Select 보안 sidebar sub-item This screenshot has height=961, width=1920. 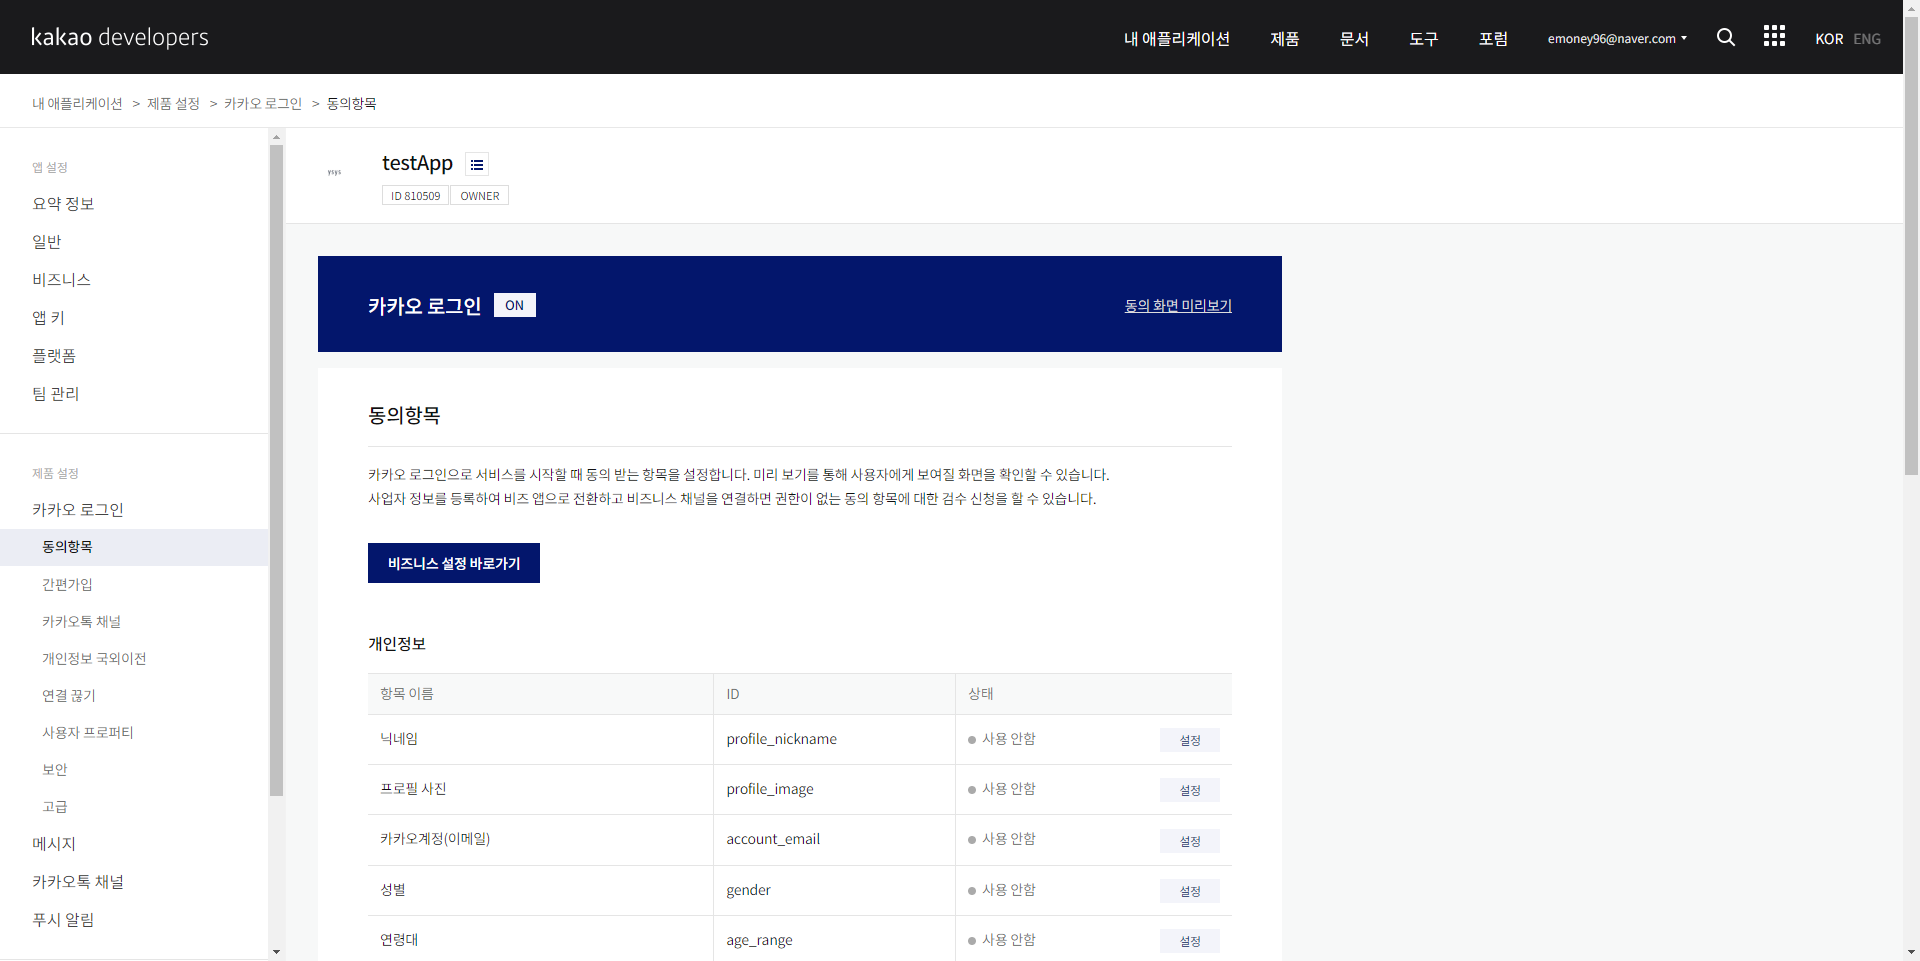[55, 770]
